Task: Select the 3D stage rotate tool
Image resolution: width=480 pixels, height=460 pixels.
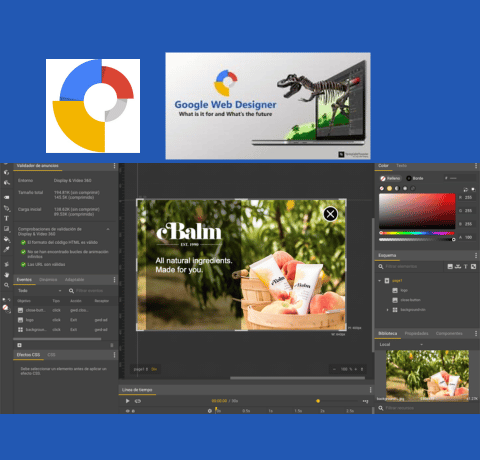Action: tap(6, 183)
